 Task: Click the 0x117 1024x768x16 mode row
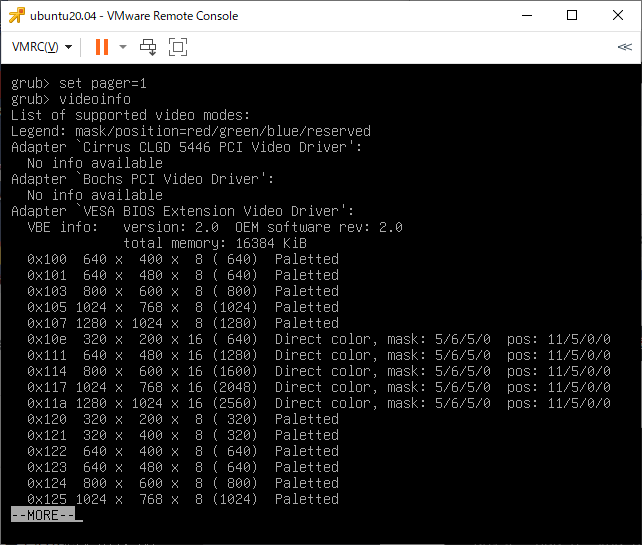319,387
